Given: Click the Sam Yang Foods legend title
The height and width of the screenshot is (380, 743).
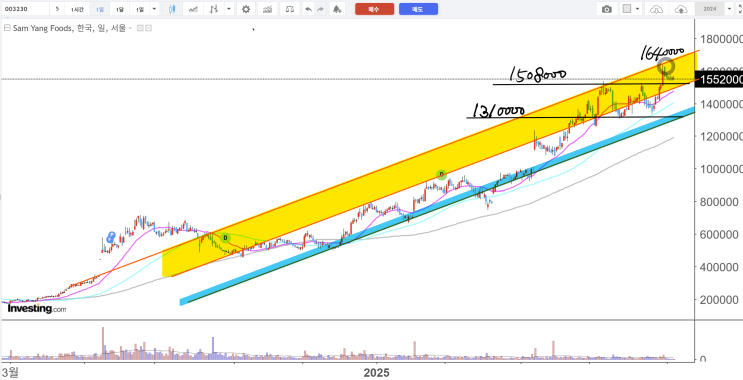Looking at the screenshot, I should 69,28.
